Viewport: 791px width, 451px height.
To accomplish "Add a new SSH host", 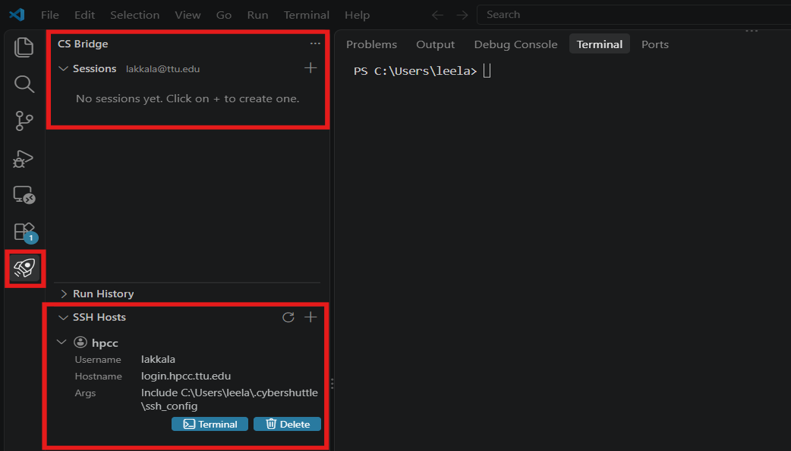I will coord(311,317).
